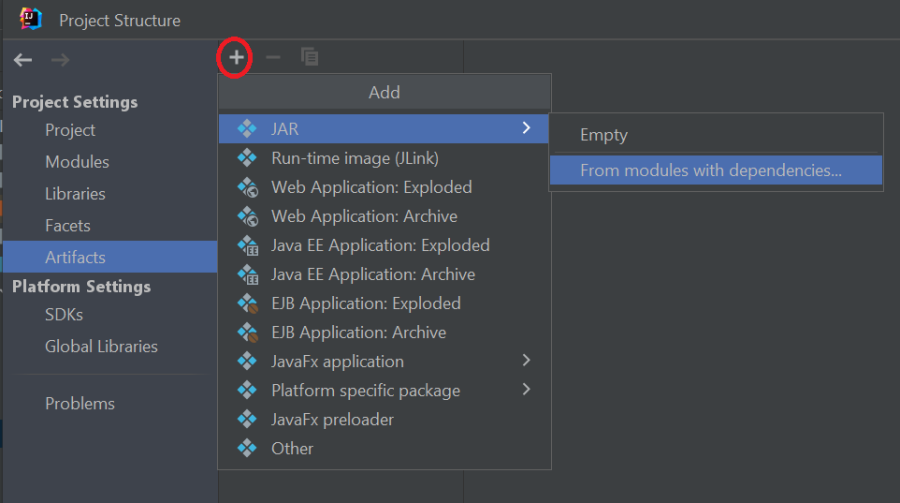Click the Copy artifact toolbar icon

pos(310,58)
